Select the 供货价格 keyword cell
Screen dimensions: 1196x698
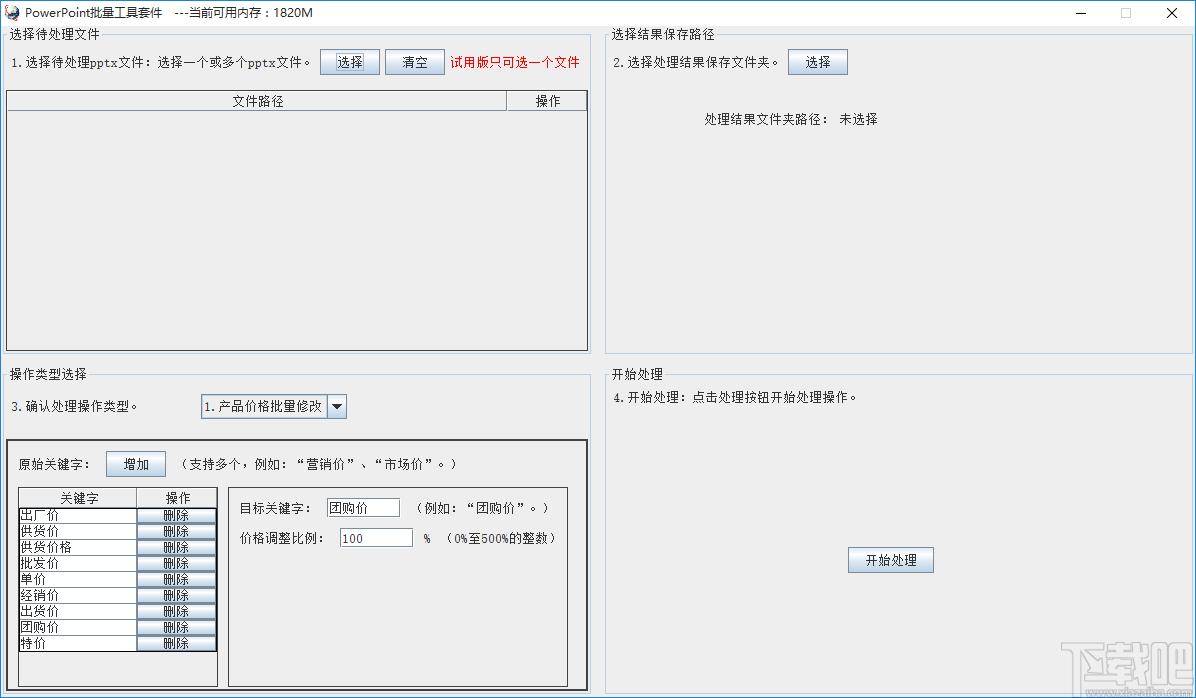tap(78, 548)
